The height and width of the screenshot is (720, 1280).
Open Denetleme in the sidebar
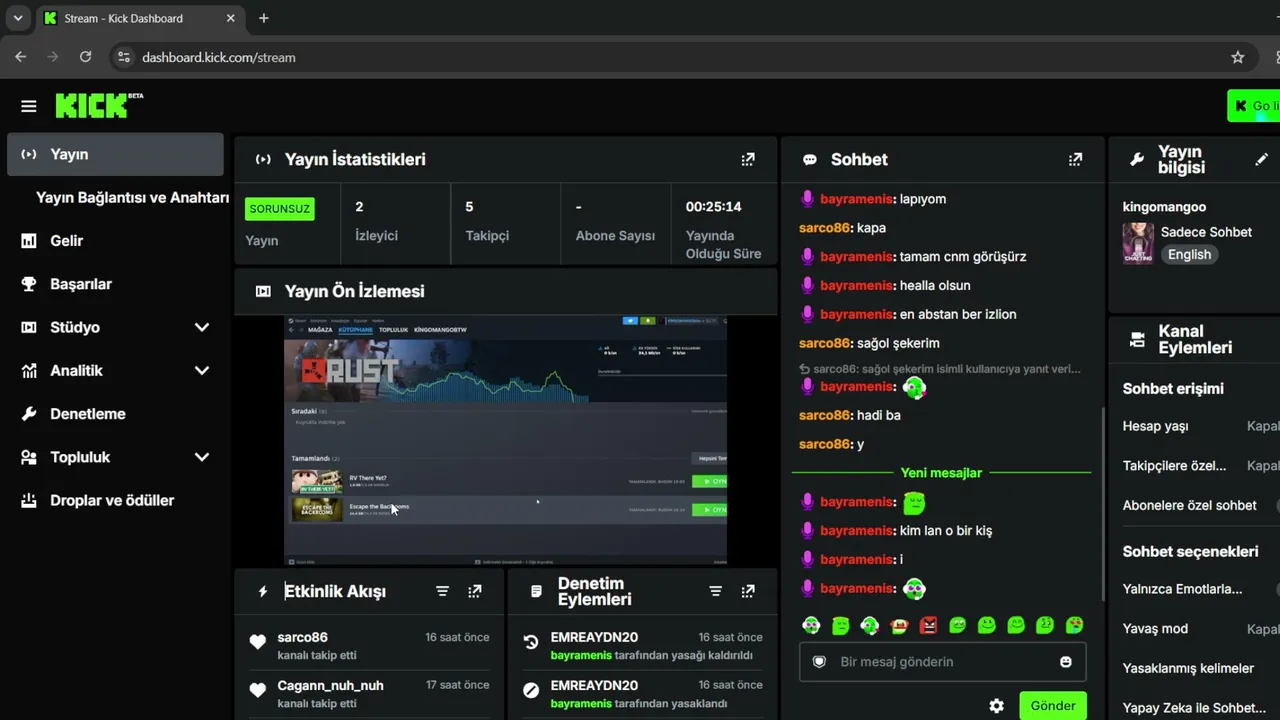tap(115, 414)
